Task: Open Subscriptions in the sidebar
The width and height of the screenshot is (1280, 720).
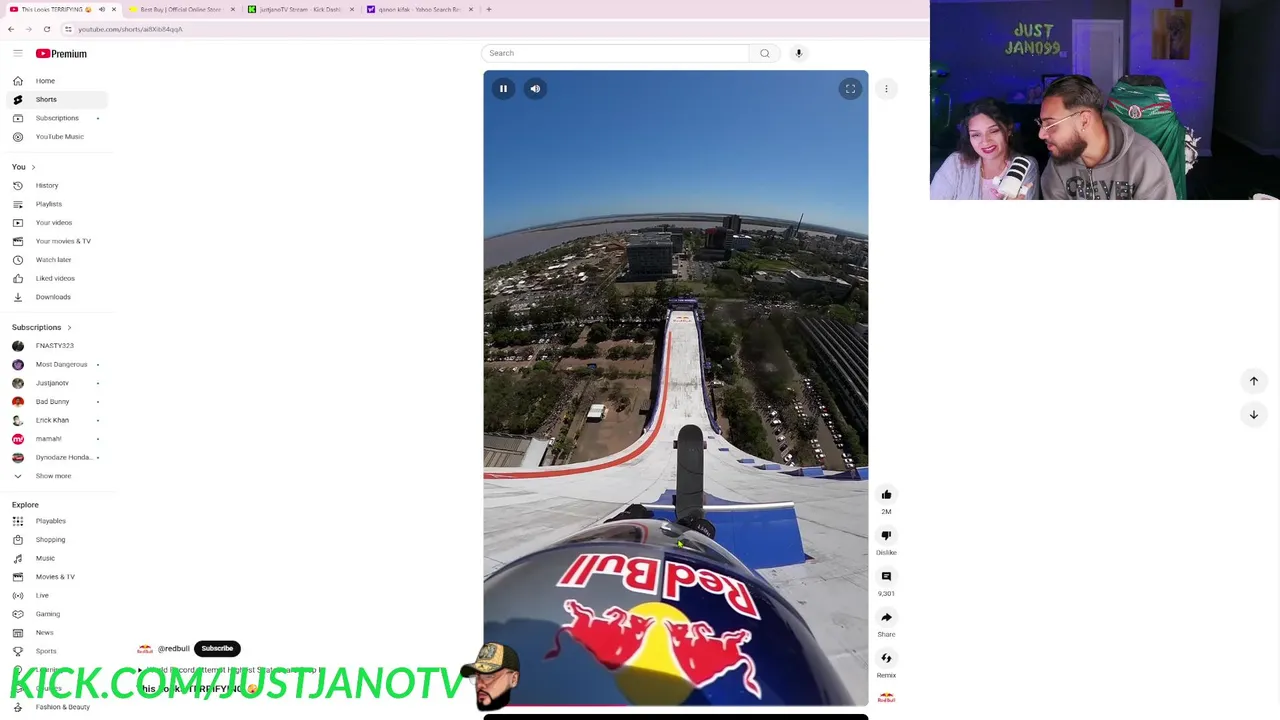Action: pyautogui.click(x=55, y=118)
